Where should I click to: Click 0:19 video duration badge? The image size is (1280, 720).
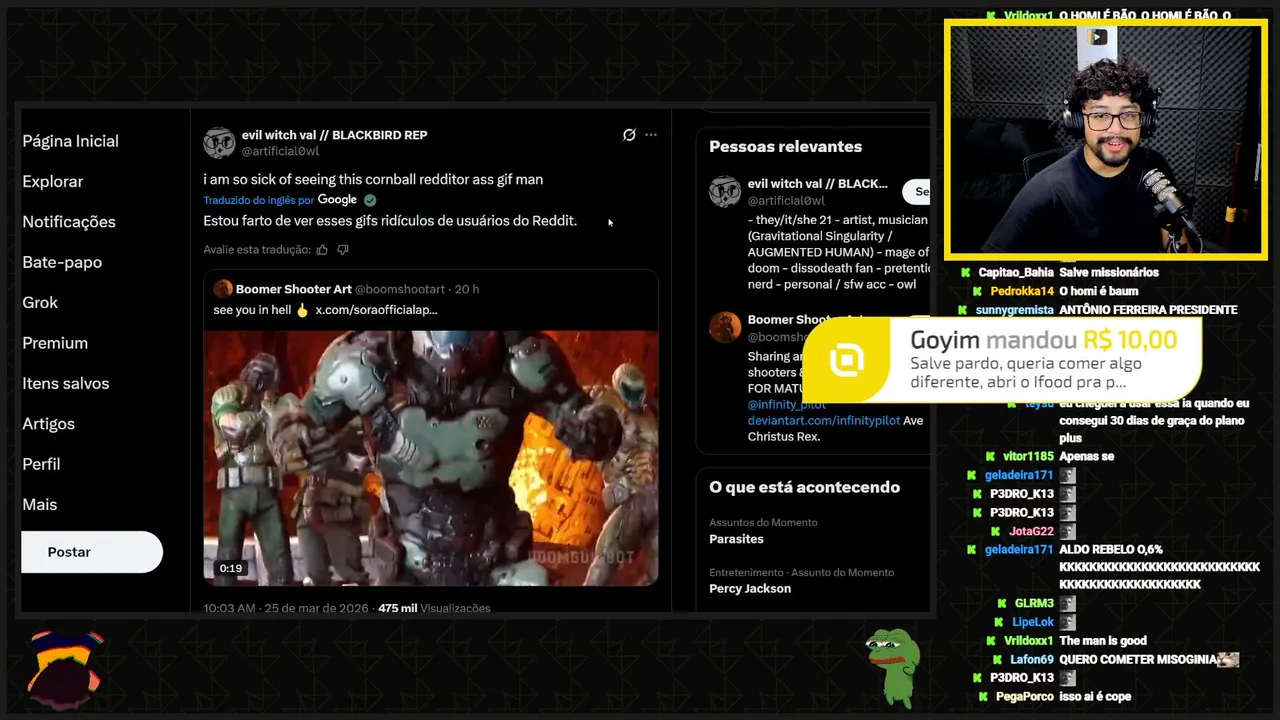(231, 568)
